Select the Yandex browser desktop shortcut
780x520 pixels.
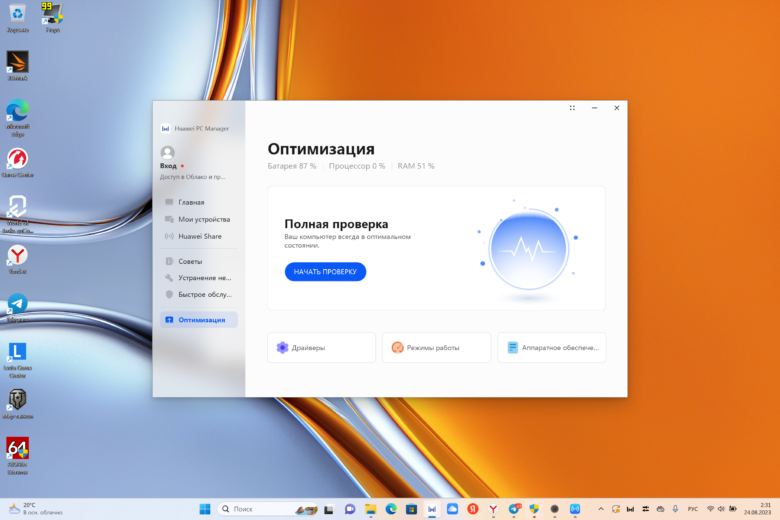pos(17,259)
